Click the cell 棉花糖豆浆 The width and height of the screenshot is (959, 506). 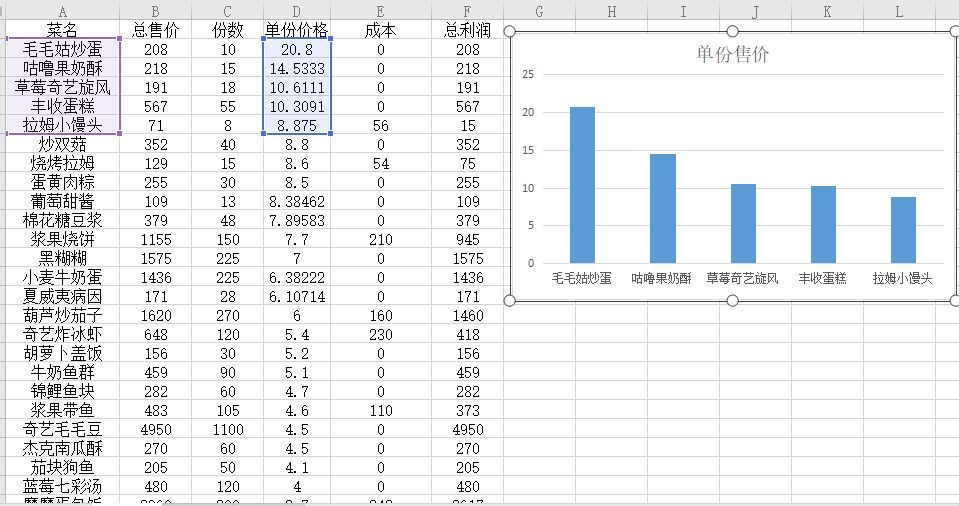pyautogui.click(x=62, y=220)
